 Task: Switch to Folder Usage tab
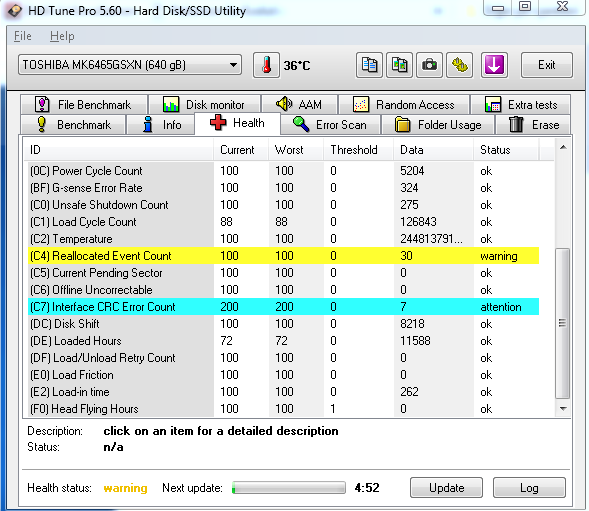(438, 125)
